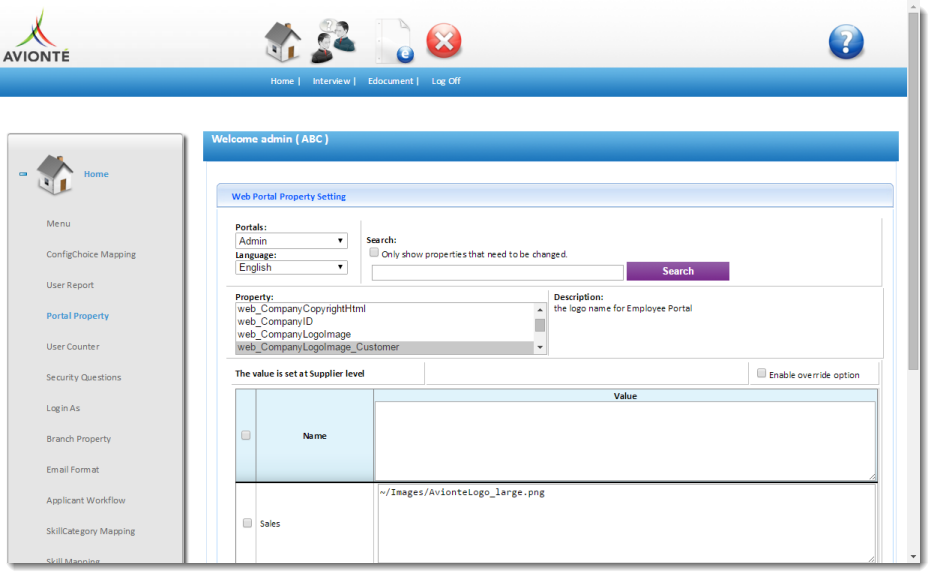Viewport: 935px width, 578px height.
Task: Click the Edocument page icon
Action: 393,42
